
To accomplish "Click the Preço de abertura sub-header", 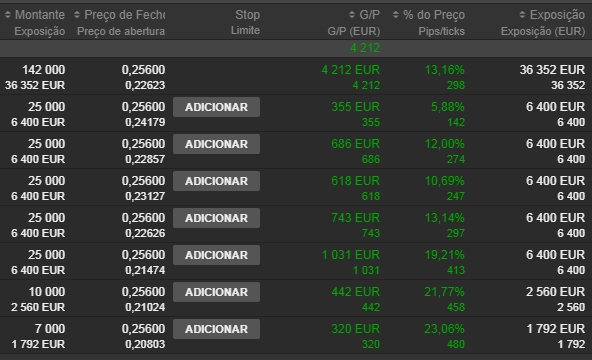I will 121,31.
